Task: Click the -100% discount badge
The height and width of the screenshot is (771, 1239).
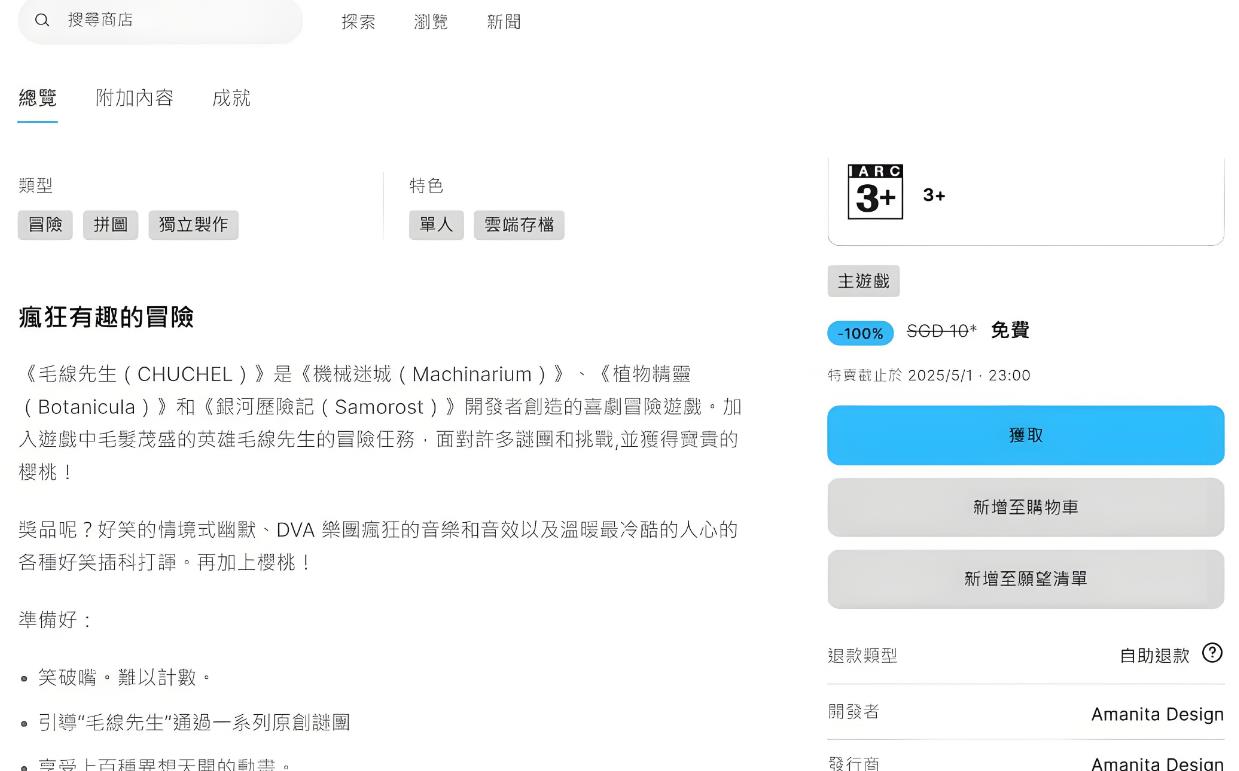Action: click(x=860, y=333)
